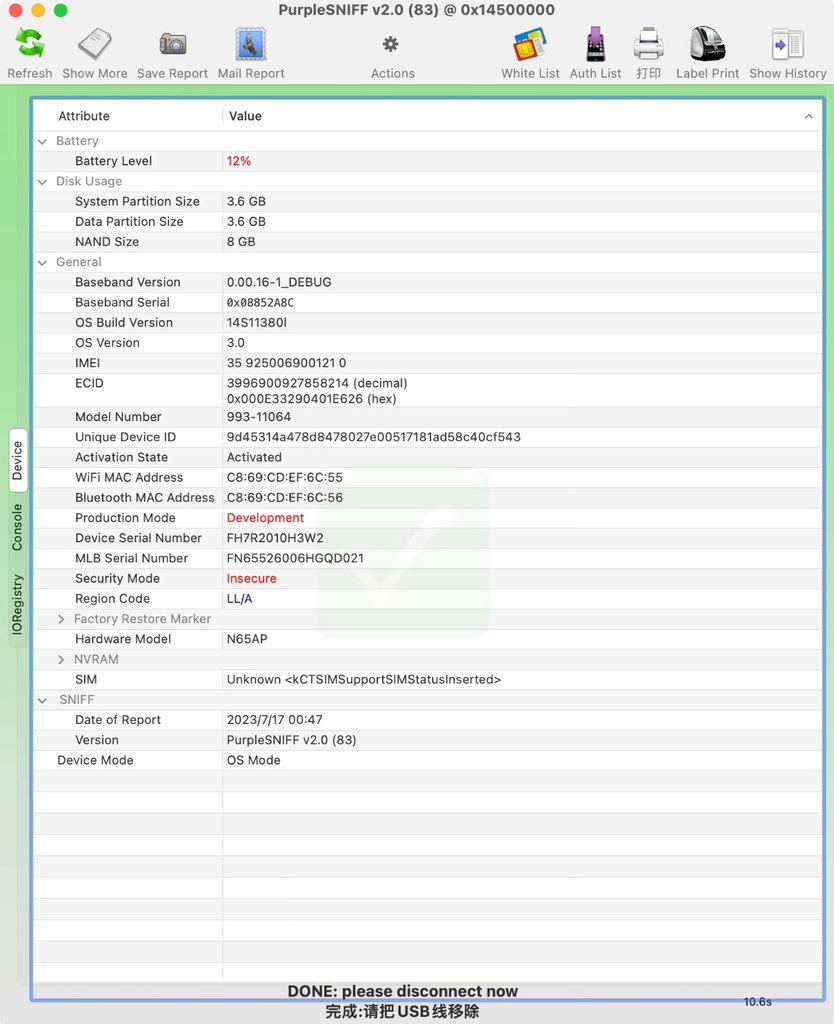The image size is (834, 1024).
Task: Switch to the Console side tab
Action: pos(18,527)
